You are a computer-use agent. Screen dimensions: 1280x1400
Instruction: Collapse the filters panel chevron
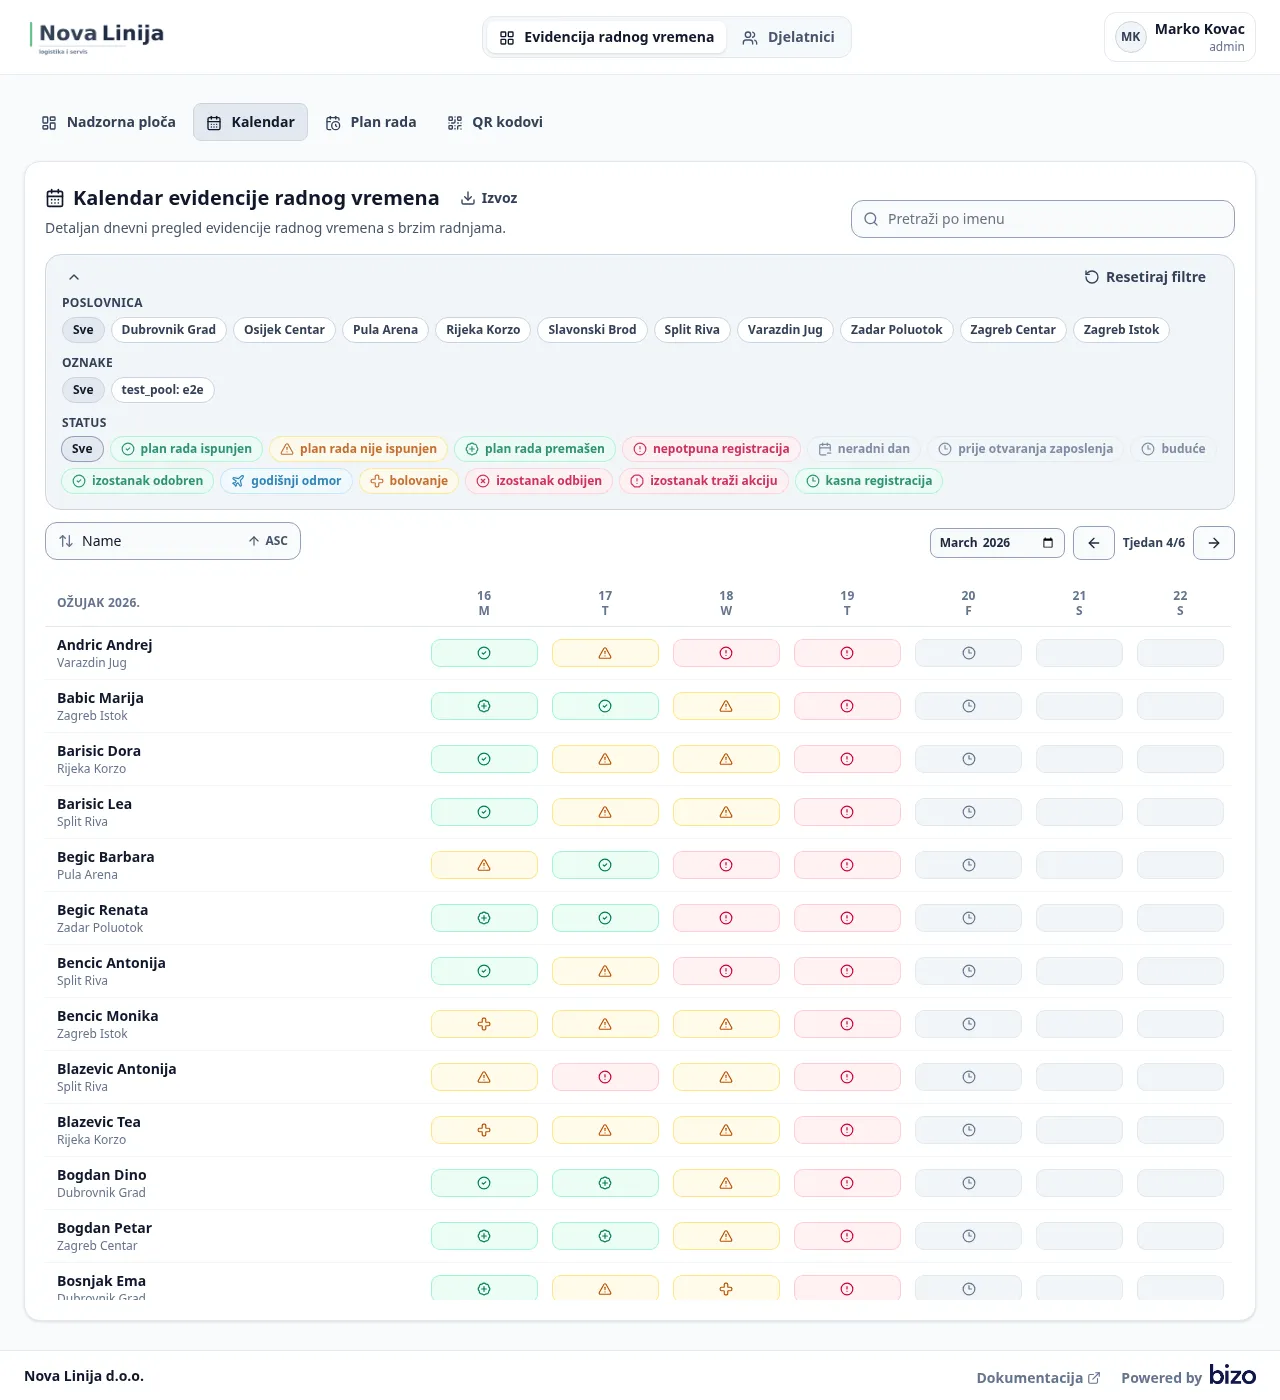(74, 277)
